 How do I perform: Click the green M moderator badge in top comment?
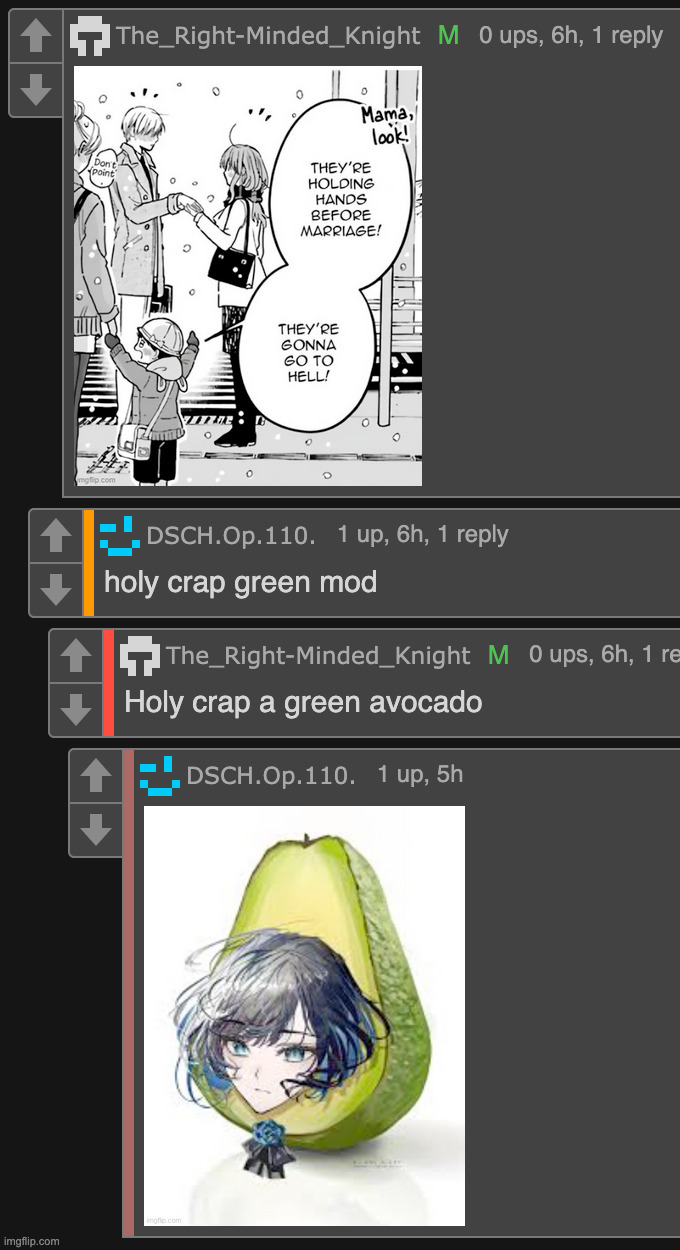449,36
